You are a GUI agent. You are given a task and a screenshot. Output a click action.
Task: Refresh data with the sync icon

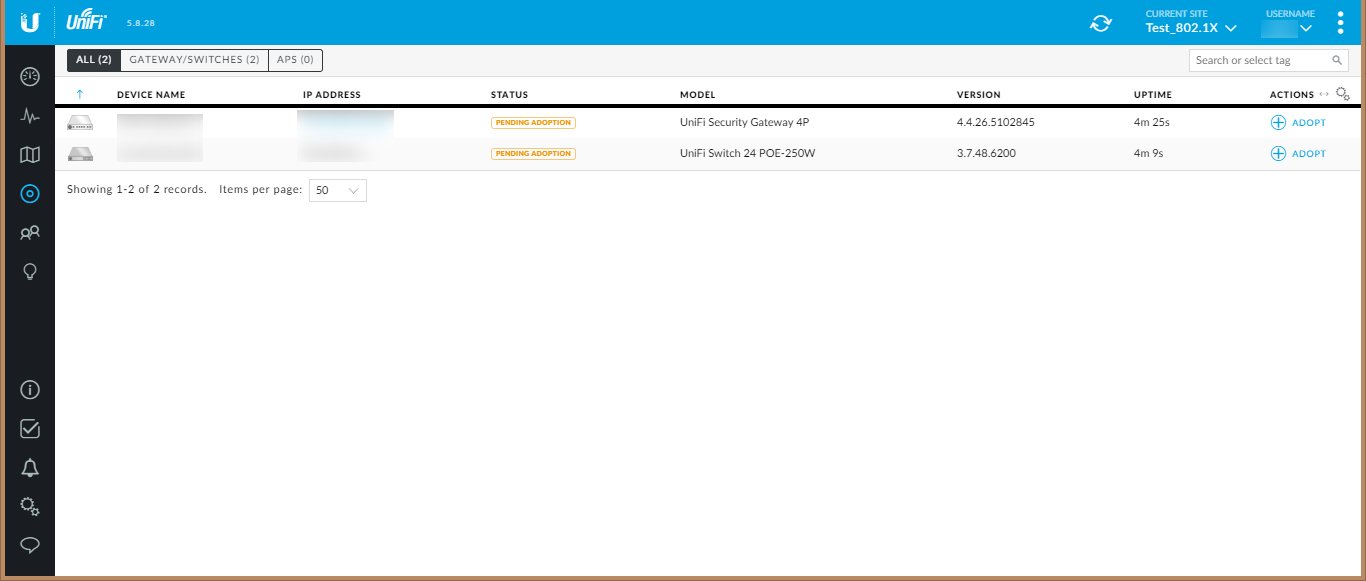point(1100,23)
